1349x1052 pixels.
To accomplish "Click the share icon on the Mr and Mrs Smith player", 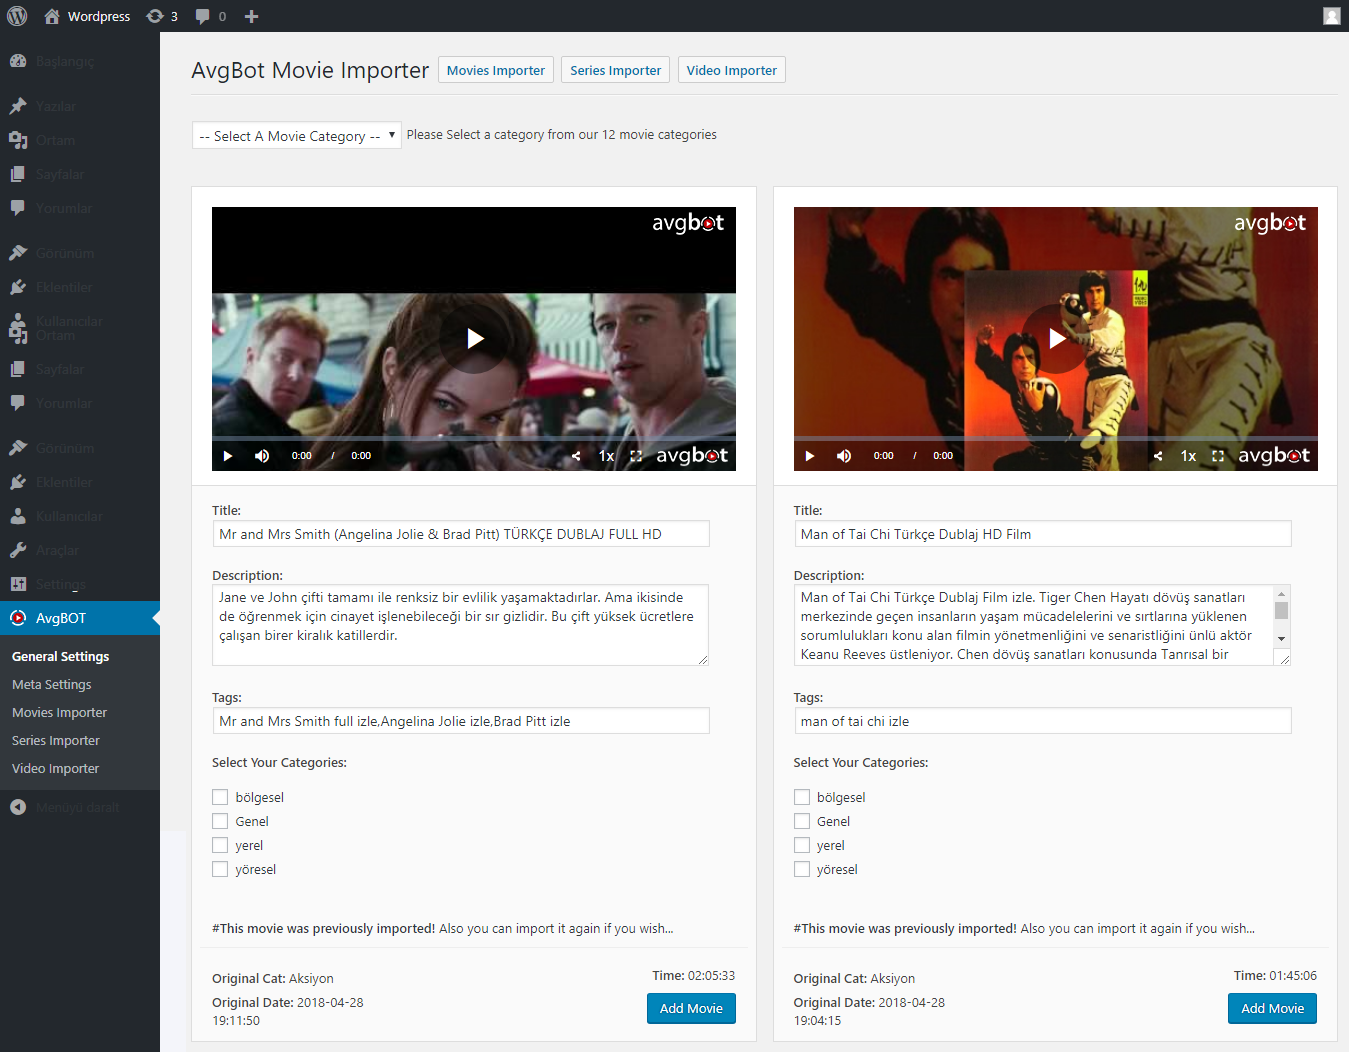I will [576, 456].
